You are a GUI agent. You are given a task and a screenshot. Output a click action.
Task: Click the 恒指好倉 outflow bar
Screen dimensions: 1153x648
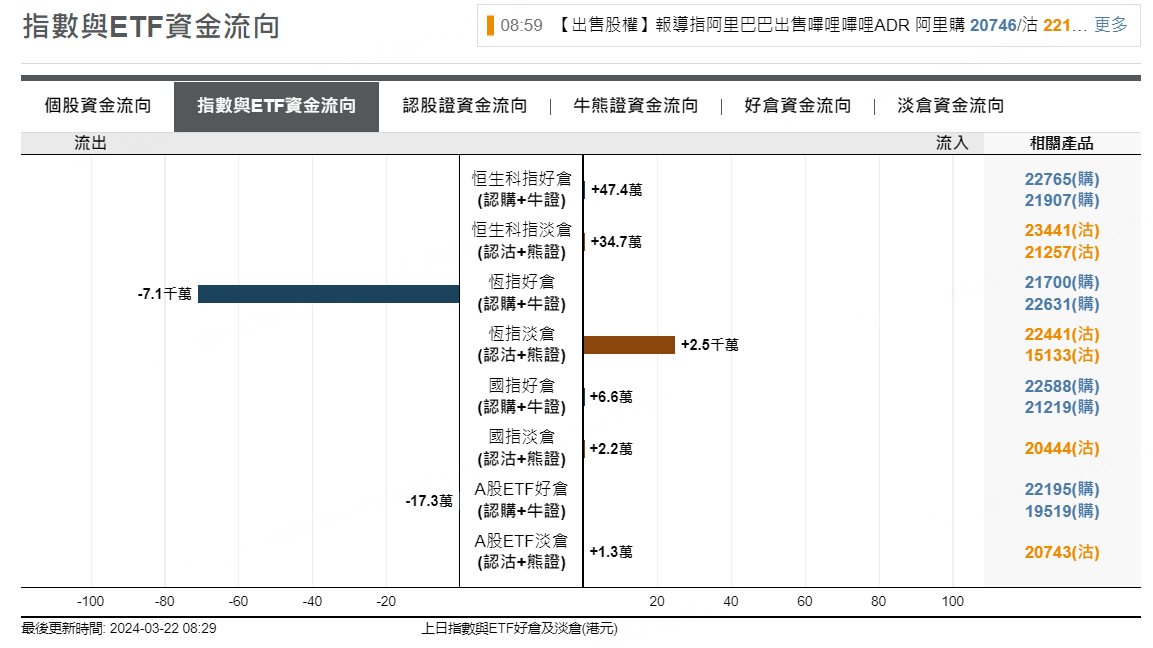pos(329,294)
